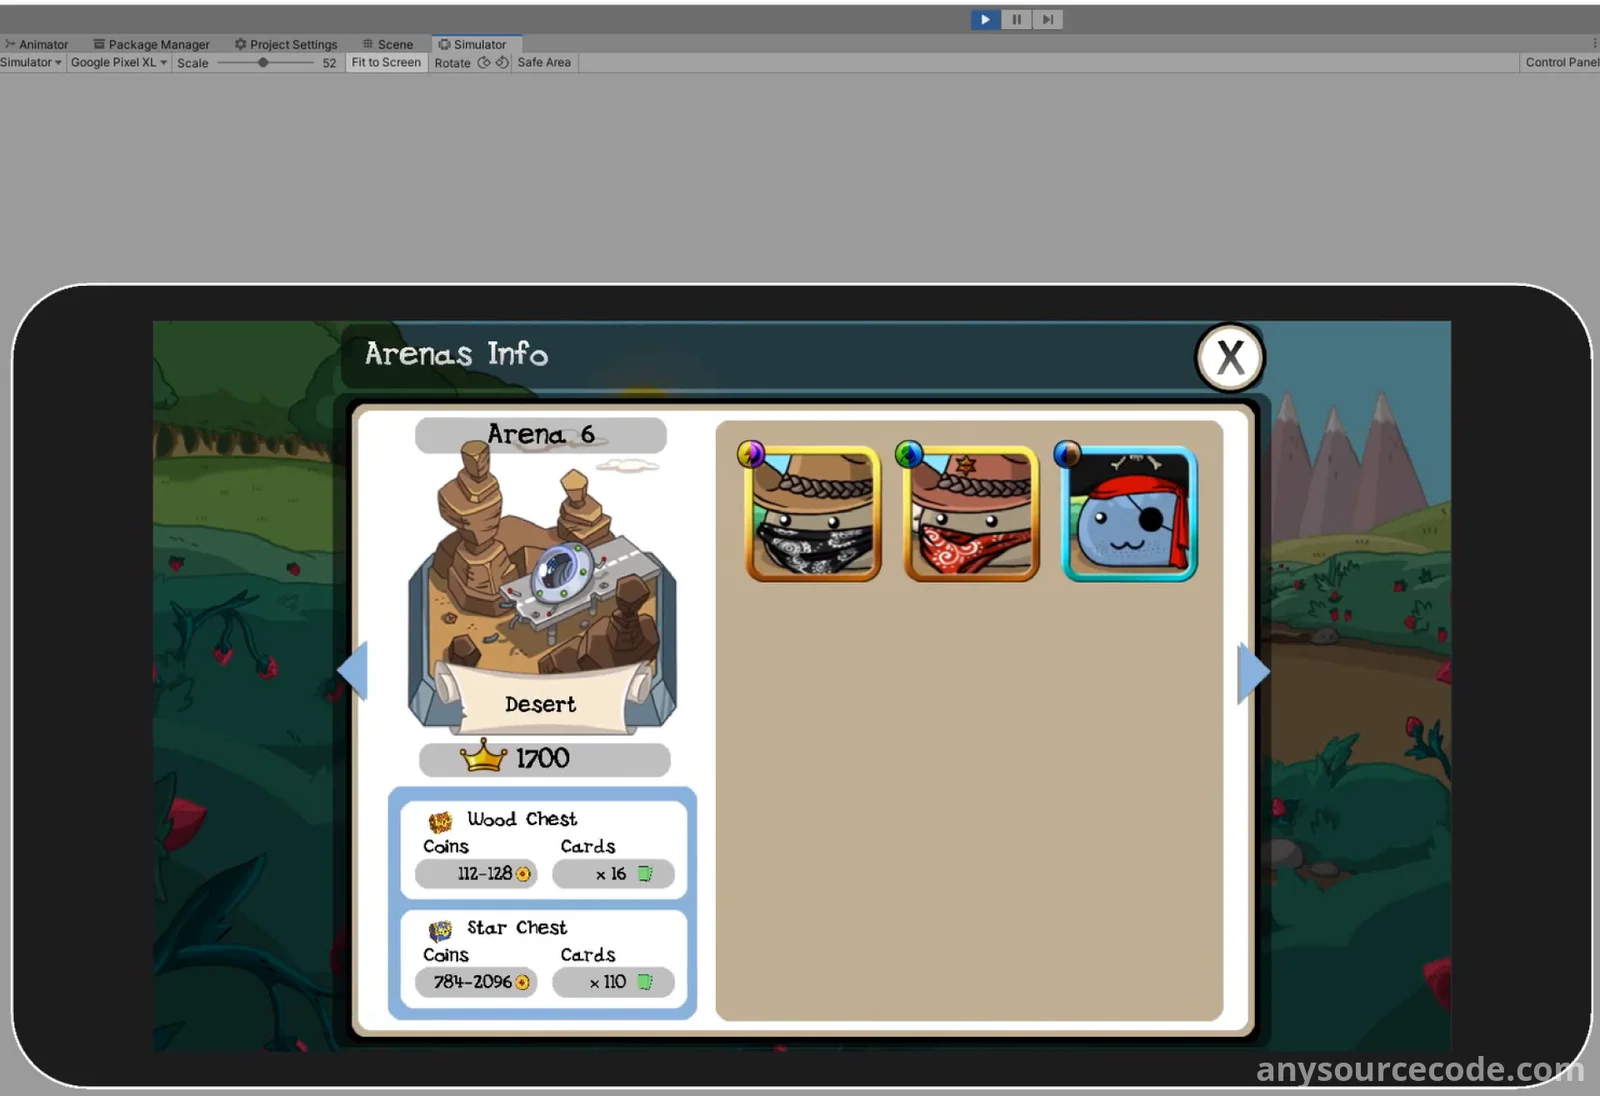Close the Arenas Info popup
The width and height of the screenshot is (1600, 1096).
coord(1230,357)
